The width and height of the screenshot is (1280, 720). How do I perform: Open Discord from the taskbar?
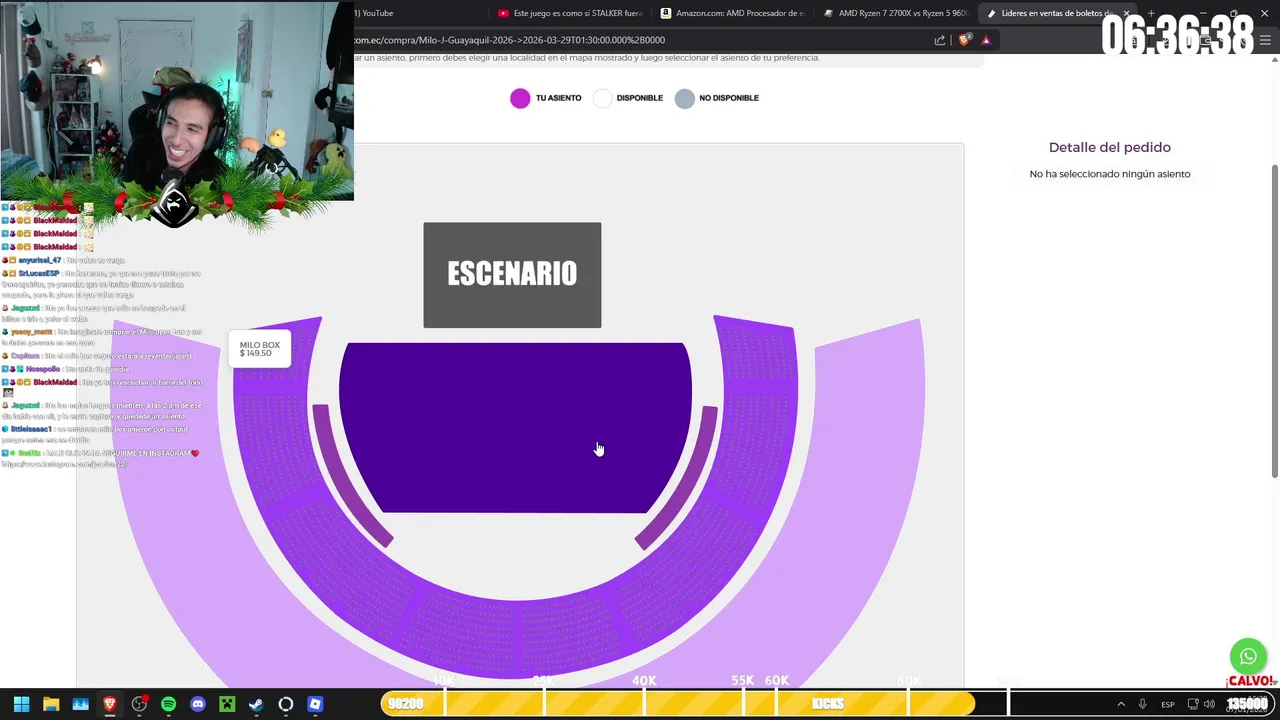[198, 704]
